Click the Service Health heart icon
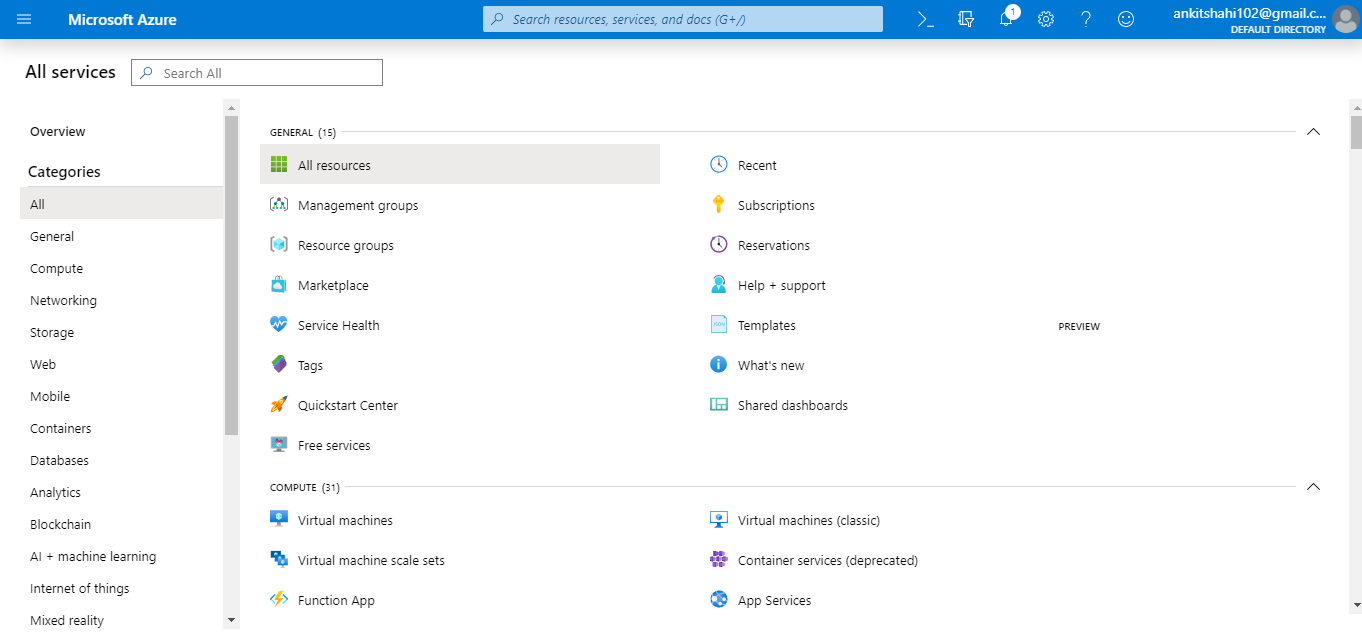Screen dimensions: 1362x633 tap(279, 325)
